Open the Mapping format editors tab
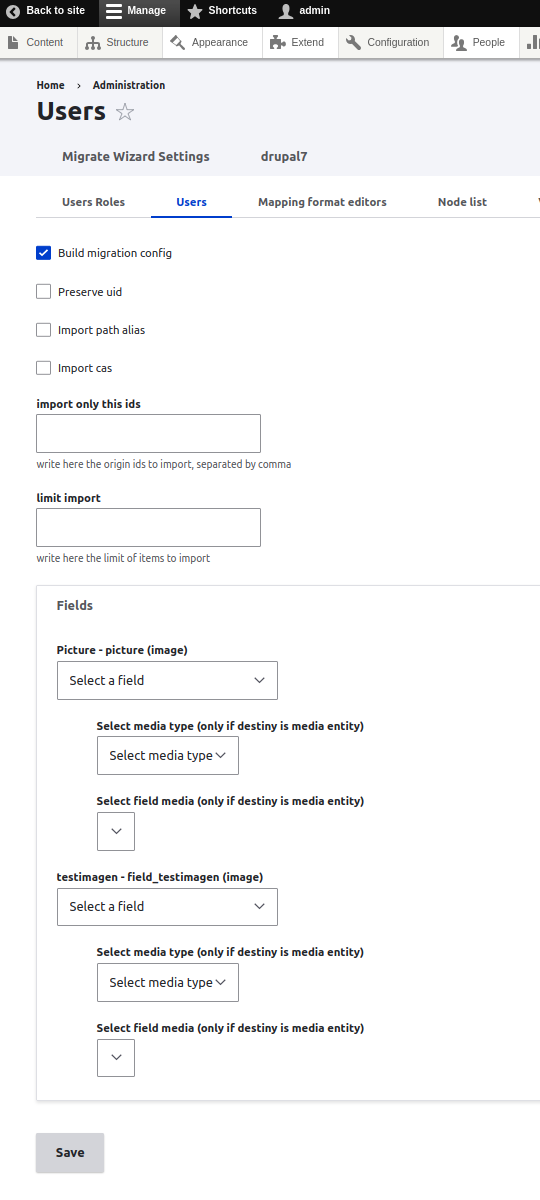This screenshot has height=1200, width=540. 322,202
